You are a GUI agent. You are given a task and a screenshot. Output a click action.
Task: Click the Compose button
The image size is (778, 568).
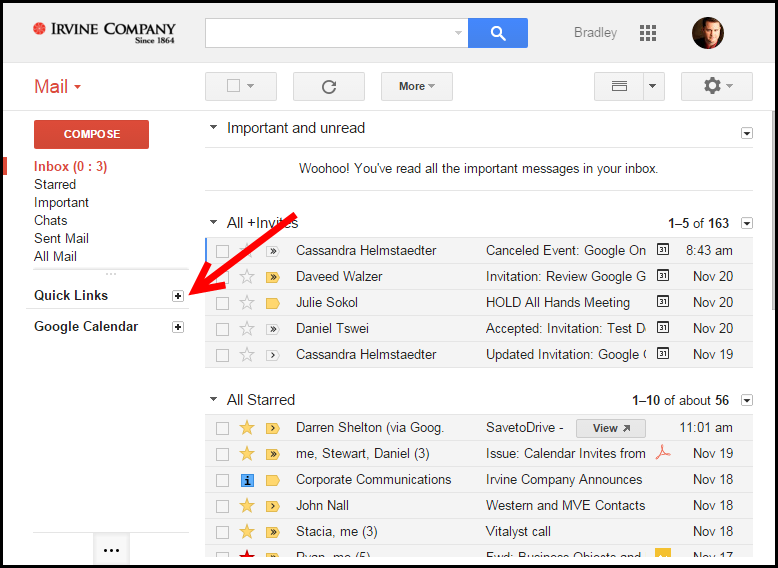[x=91, y=134]
